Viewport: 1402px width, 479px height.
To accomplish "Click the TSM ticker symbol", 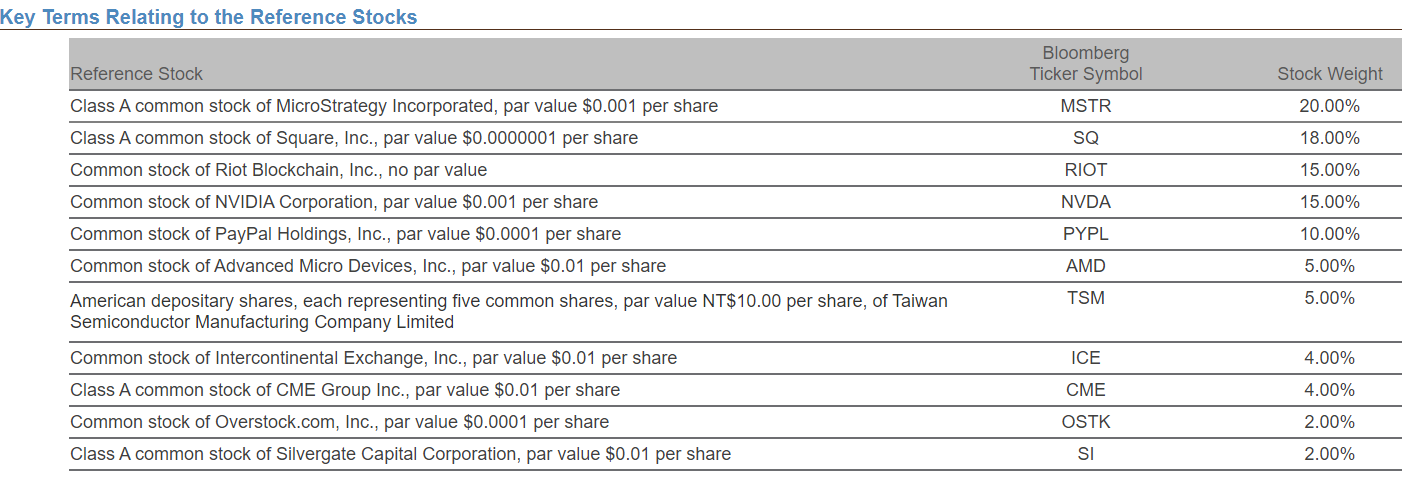I will pos(1086,298).
